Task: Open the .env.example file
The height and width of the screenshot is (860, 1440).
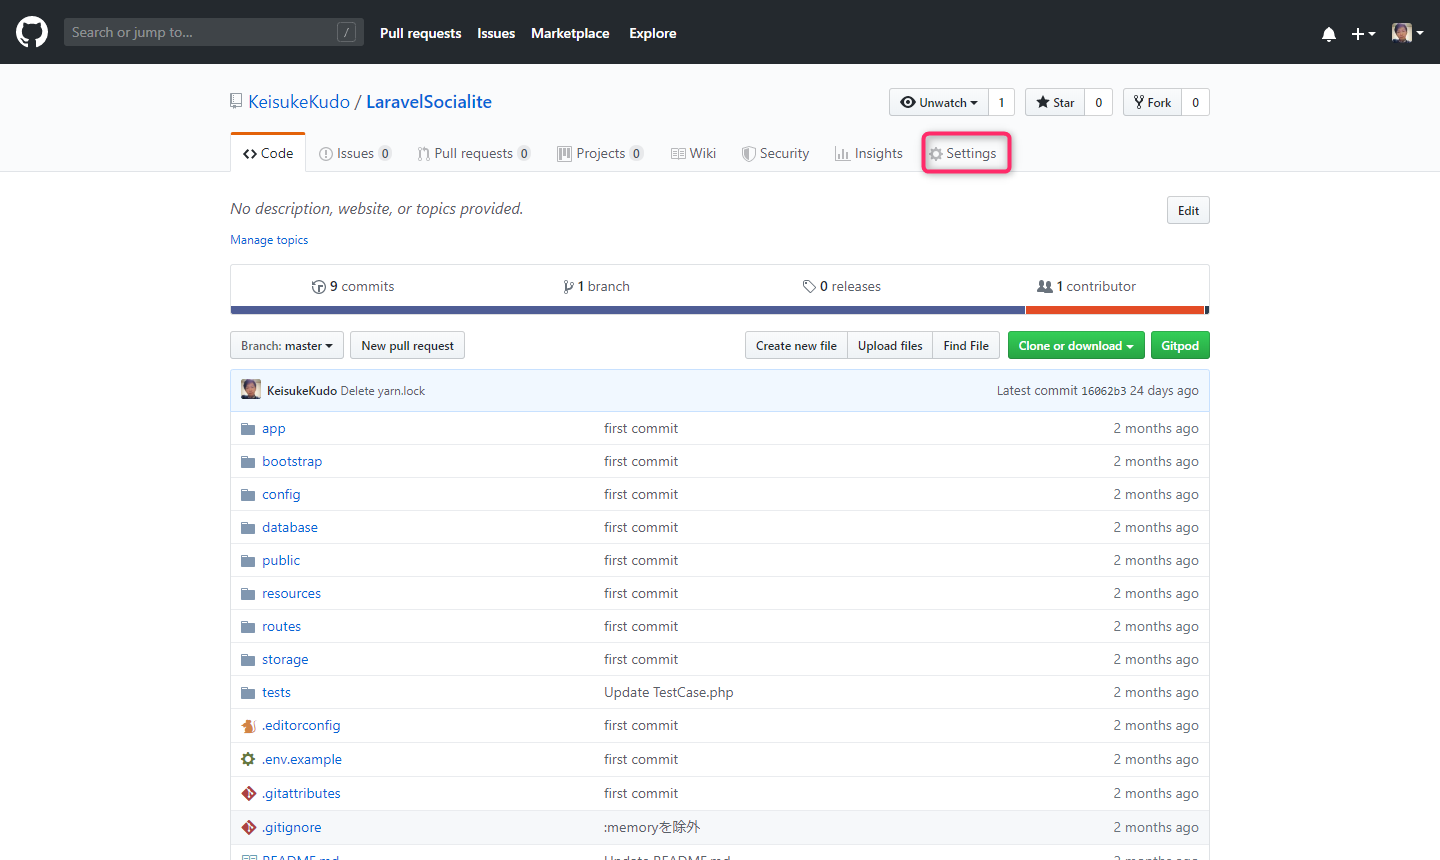Action: (x=302, y=759)
